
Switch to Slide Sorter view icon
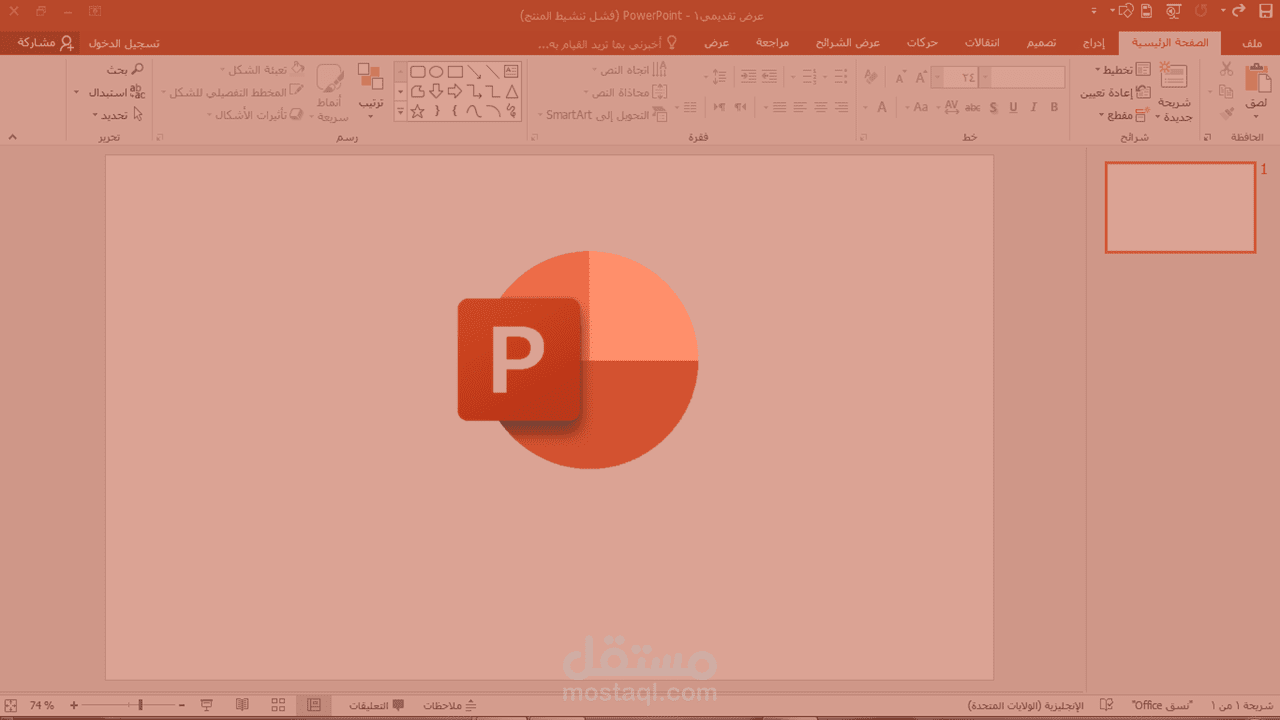[x=278, y=705]
